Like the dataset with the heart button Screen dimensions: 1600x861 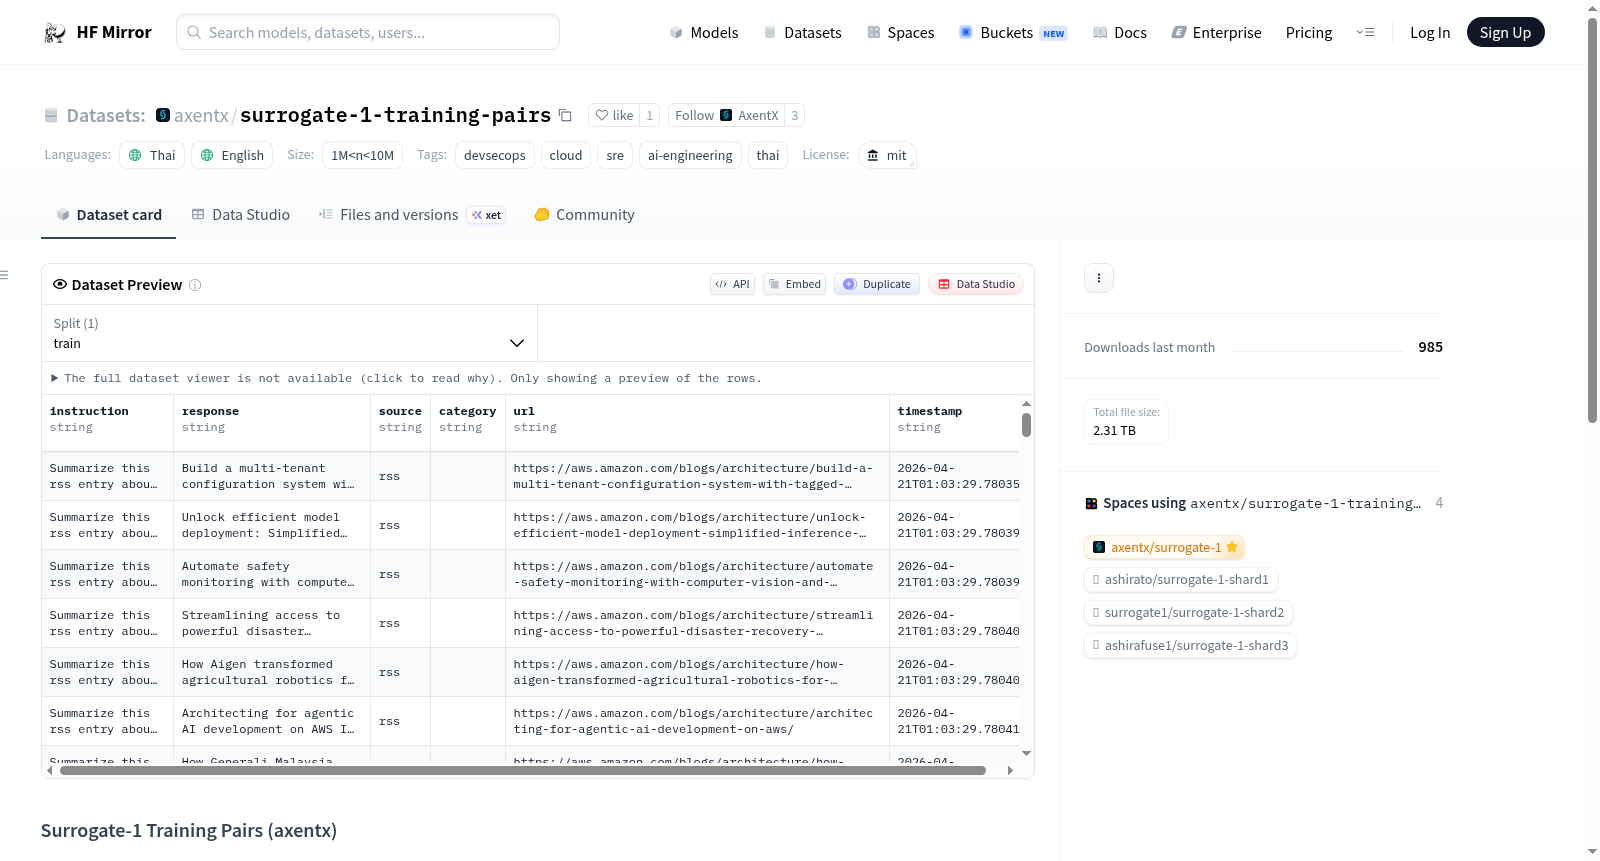pyautogui.click(x=614, y=115)
